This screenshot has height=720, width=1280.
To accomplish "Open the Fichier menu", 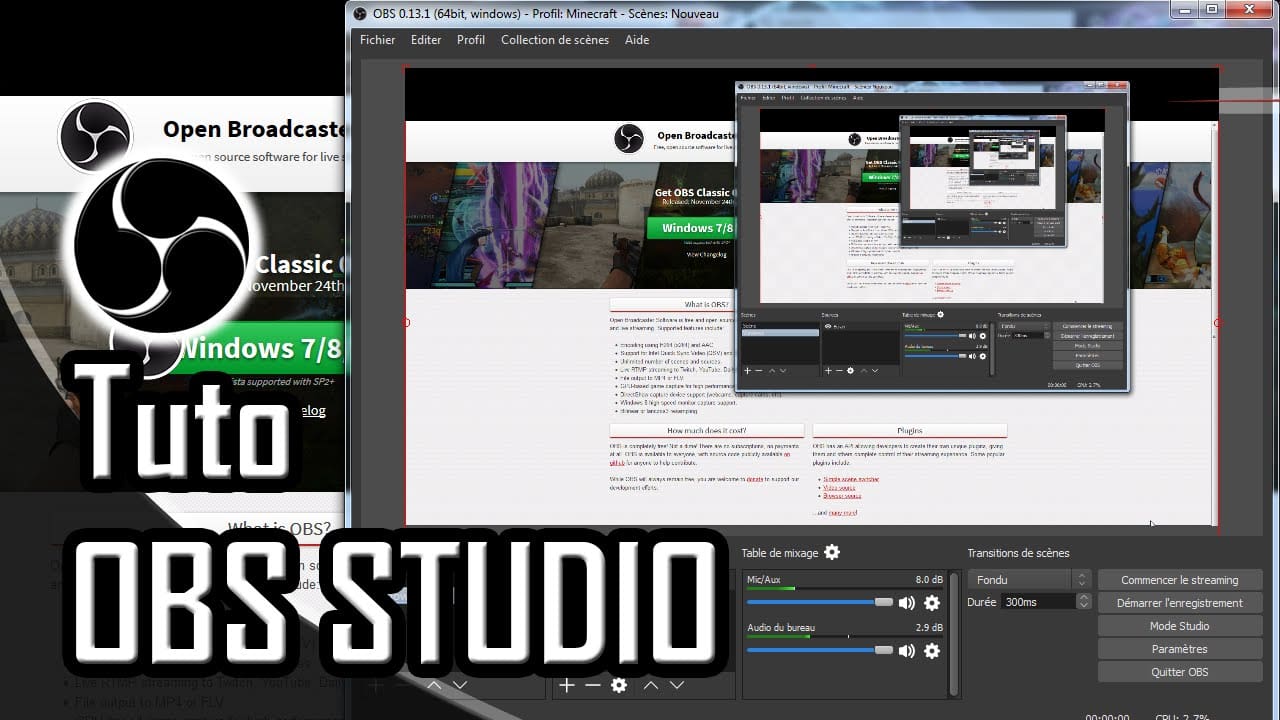I will coord(377,40).
